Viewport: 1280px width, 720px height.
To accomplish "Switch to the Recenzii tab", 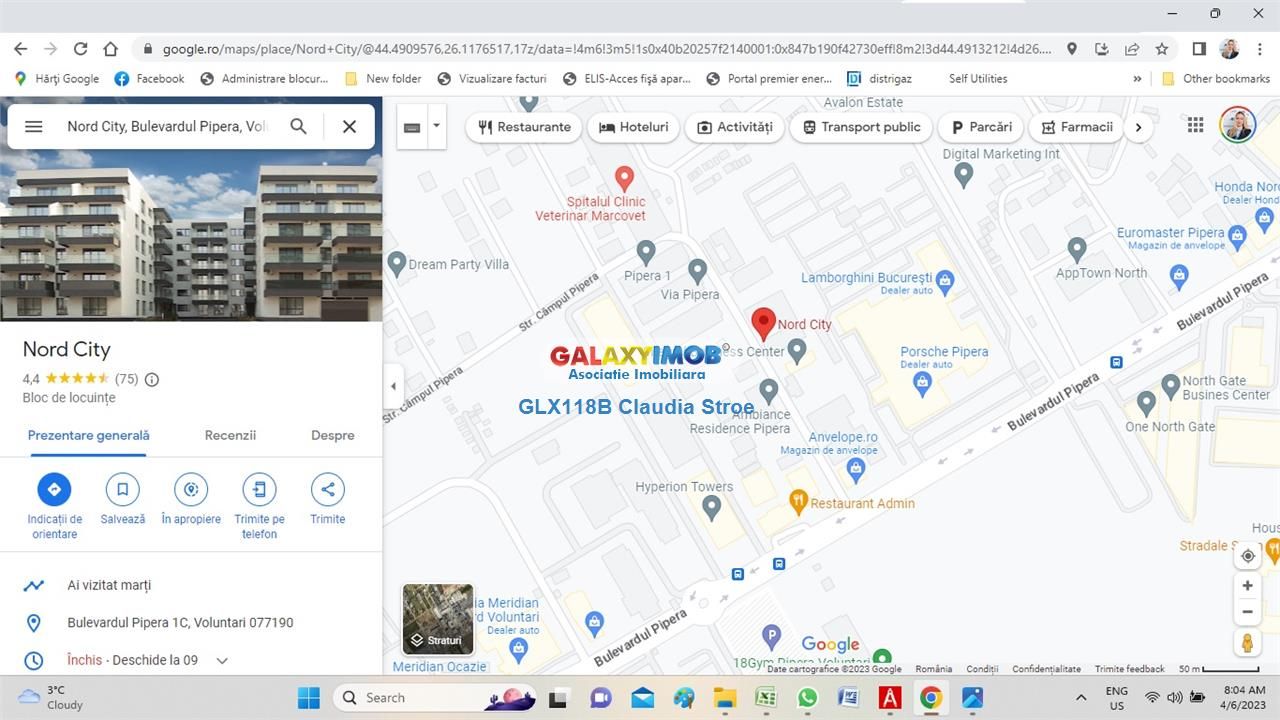I will pos(230,435).
